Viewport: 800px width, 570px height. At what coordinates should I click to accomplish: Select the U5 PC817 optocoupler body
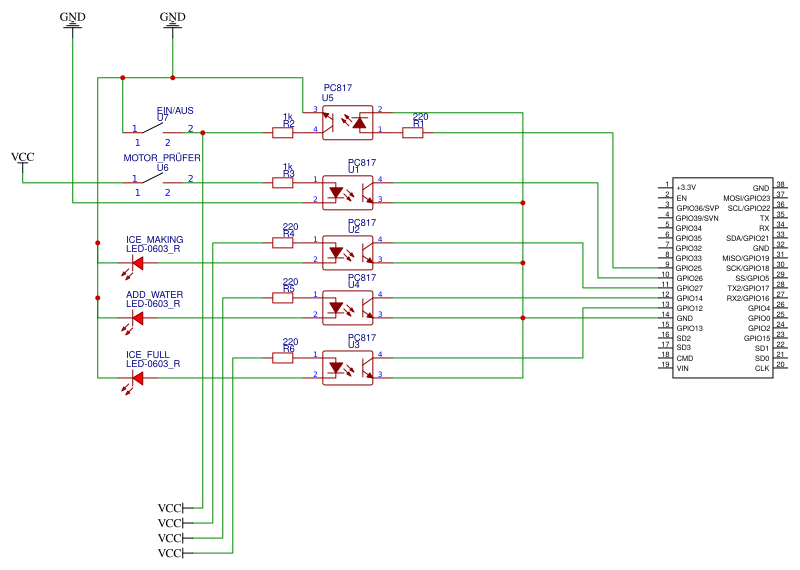click(x=347, y=122)
